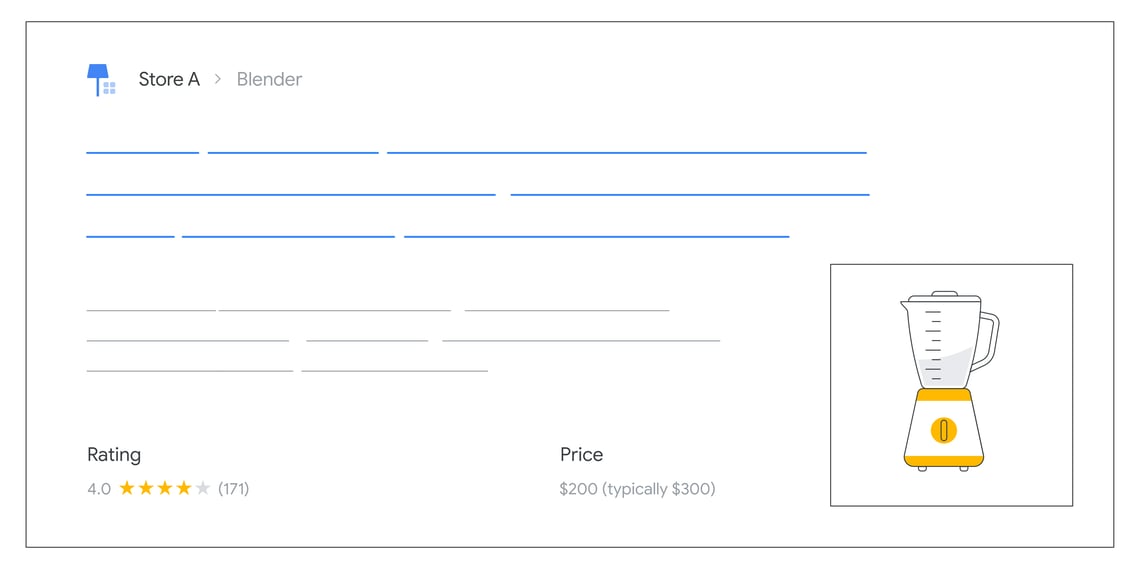Click the blender jar handle
1140x569 pixels.
click(x=988, y=340)
